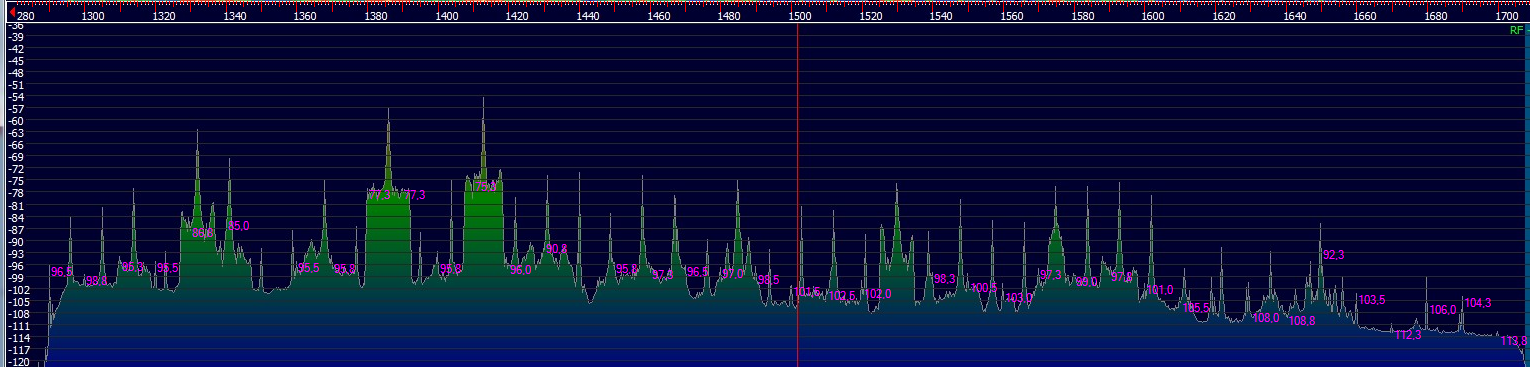The image size is (1530, 367).
Task: Tune to 1300 on the frequency scale
Action: pyautogui.click(x=93, y=17)
